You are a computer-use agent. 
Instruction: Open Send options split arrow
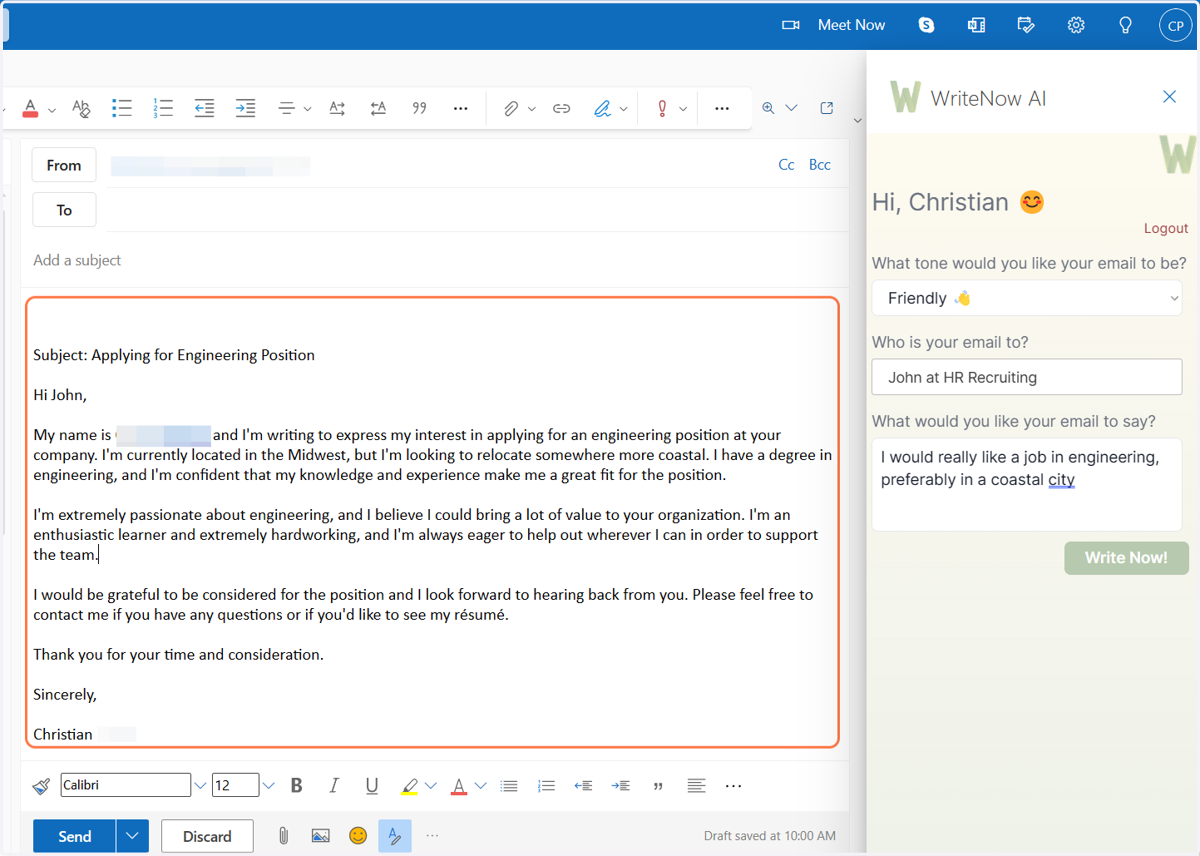(133, 836)
